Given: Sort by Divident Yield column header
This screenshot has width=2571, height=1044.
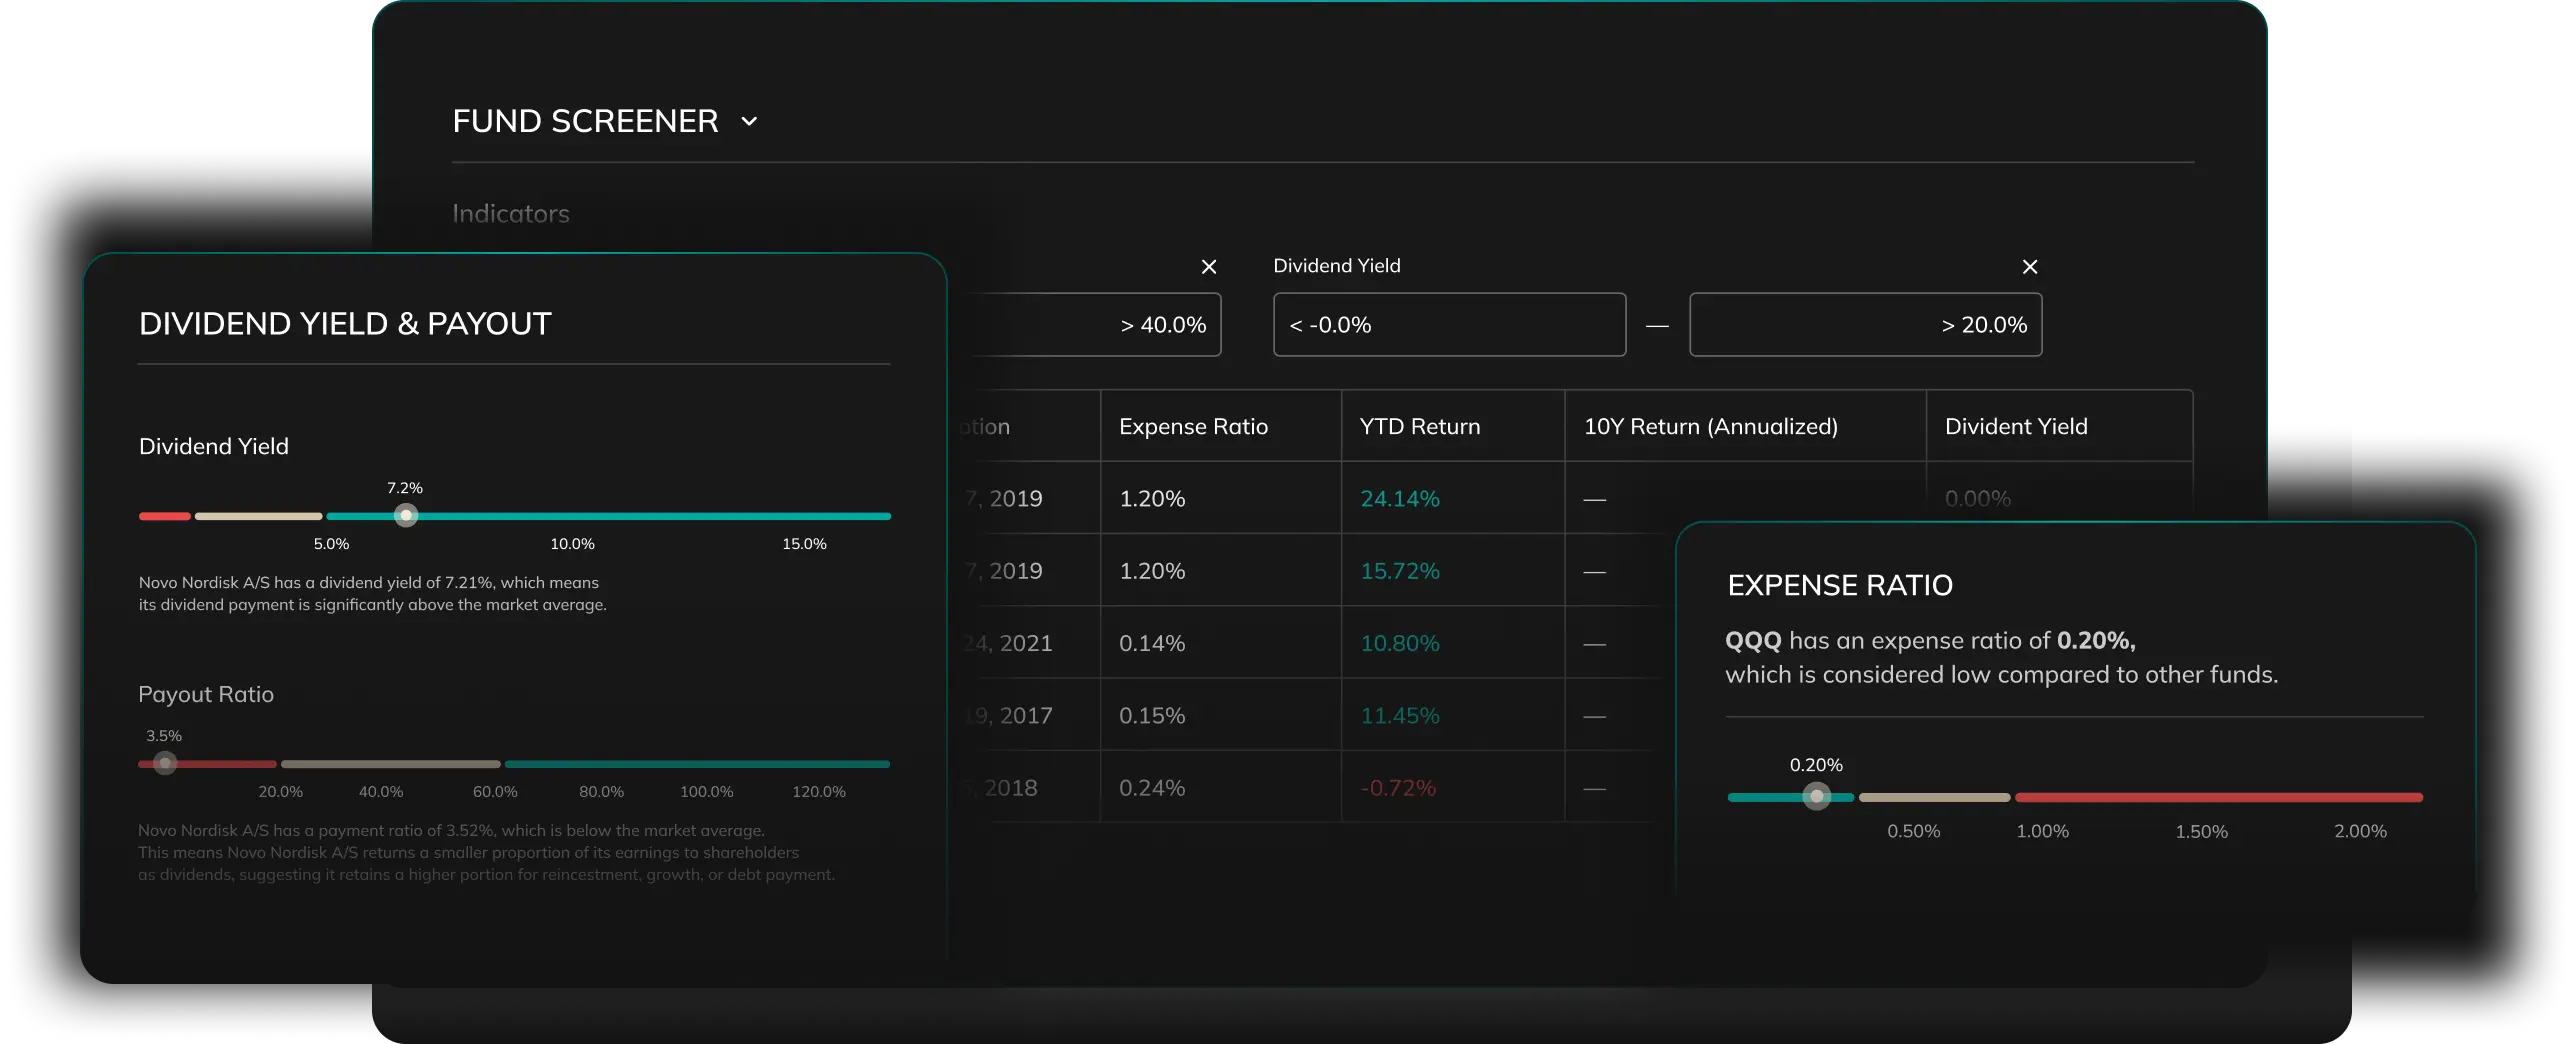Looking at the screenshot, I should [2015, 427].
